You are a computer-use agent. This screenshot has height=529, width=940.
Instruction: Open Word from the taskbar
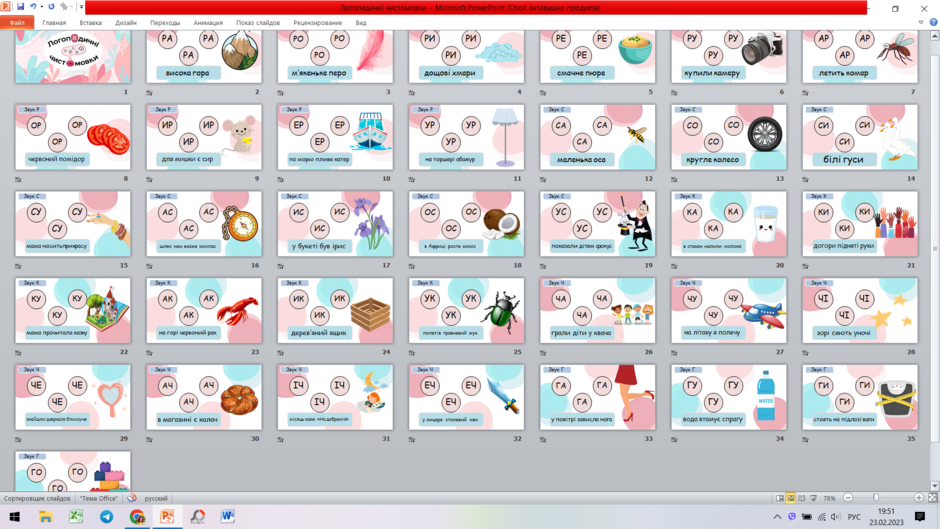[x=228, y=516]
